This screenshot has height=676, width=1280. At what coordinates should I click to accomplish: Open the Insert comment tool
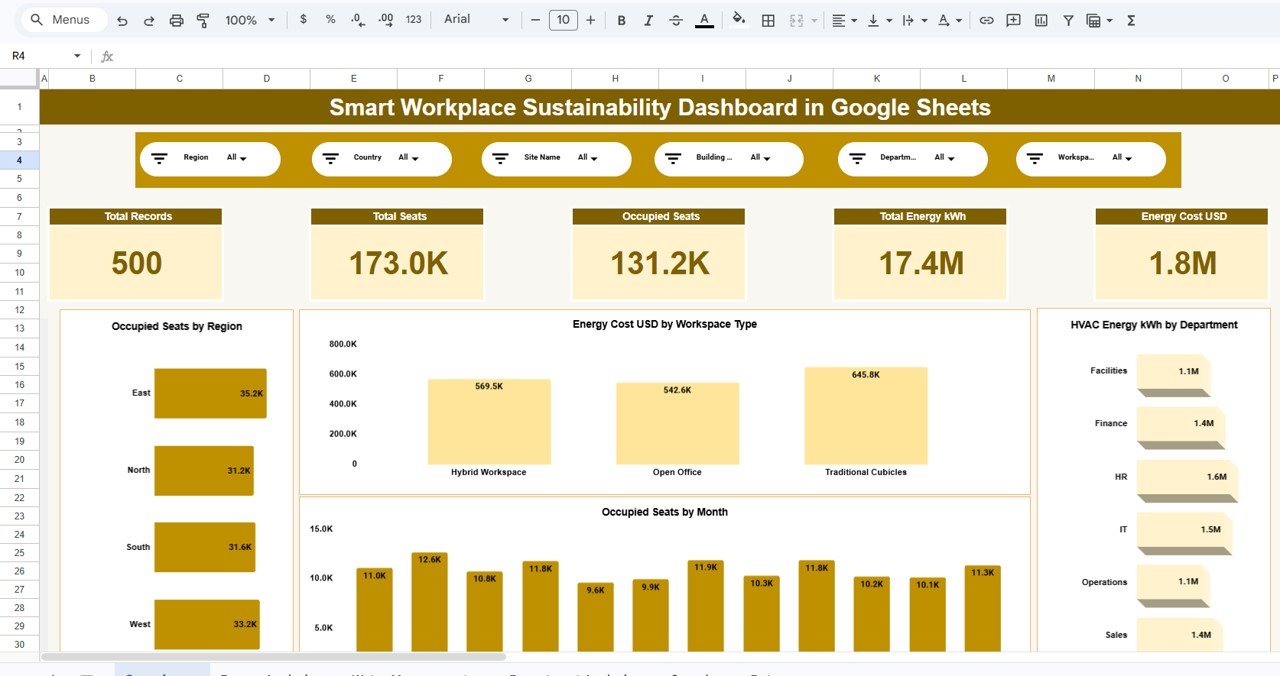1013,19
